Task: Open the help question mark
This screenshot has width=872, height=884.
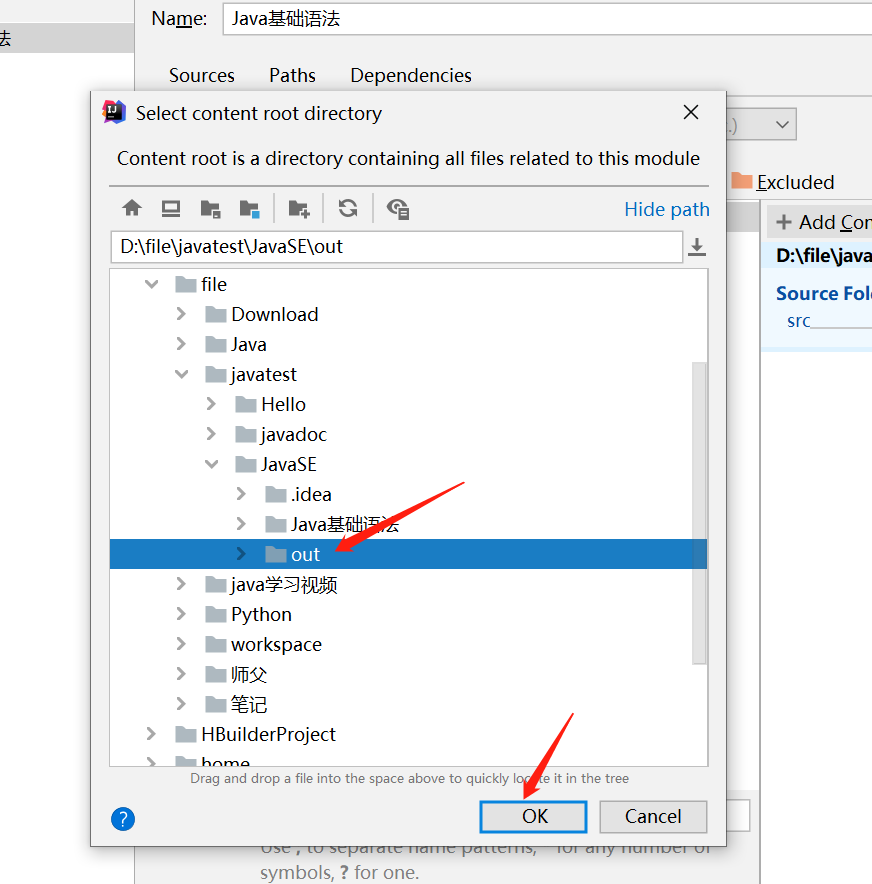Action: click(123, 819)
